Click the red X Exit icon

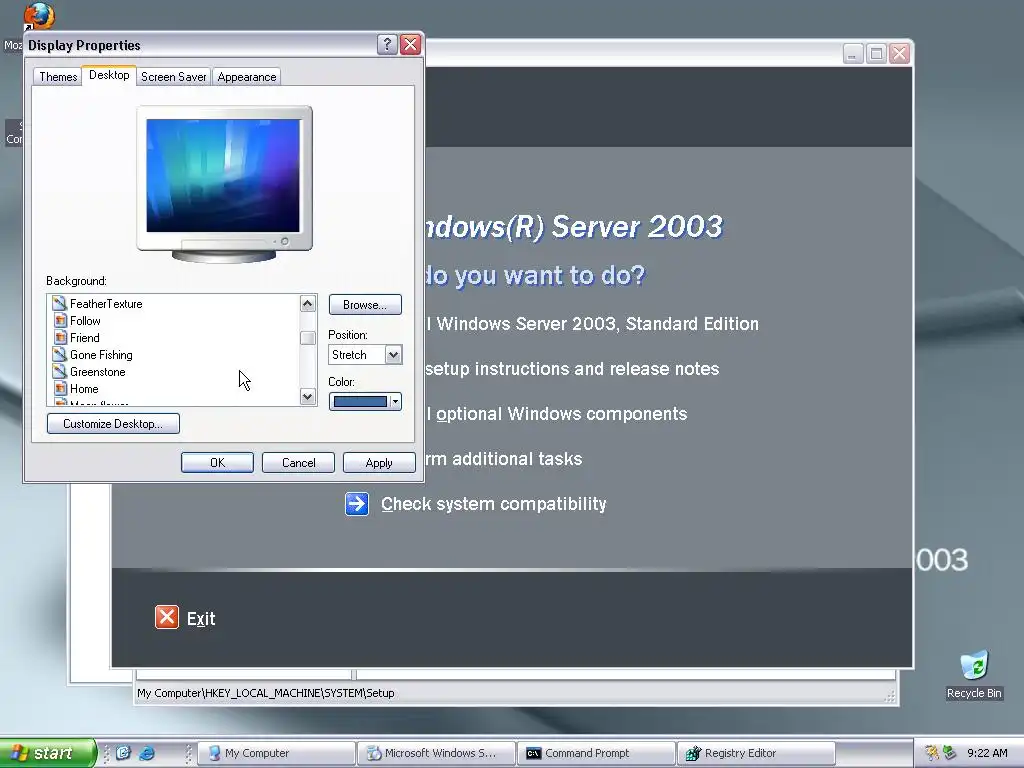(x=167, y=616)
